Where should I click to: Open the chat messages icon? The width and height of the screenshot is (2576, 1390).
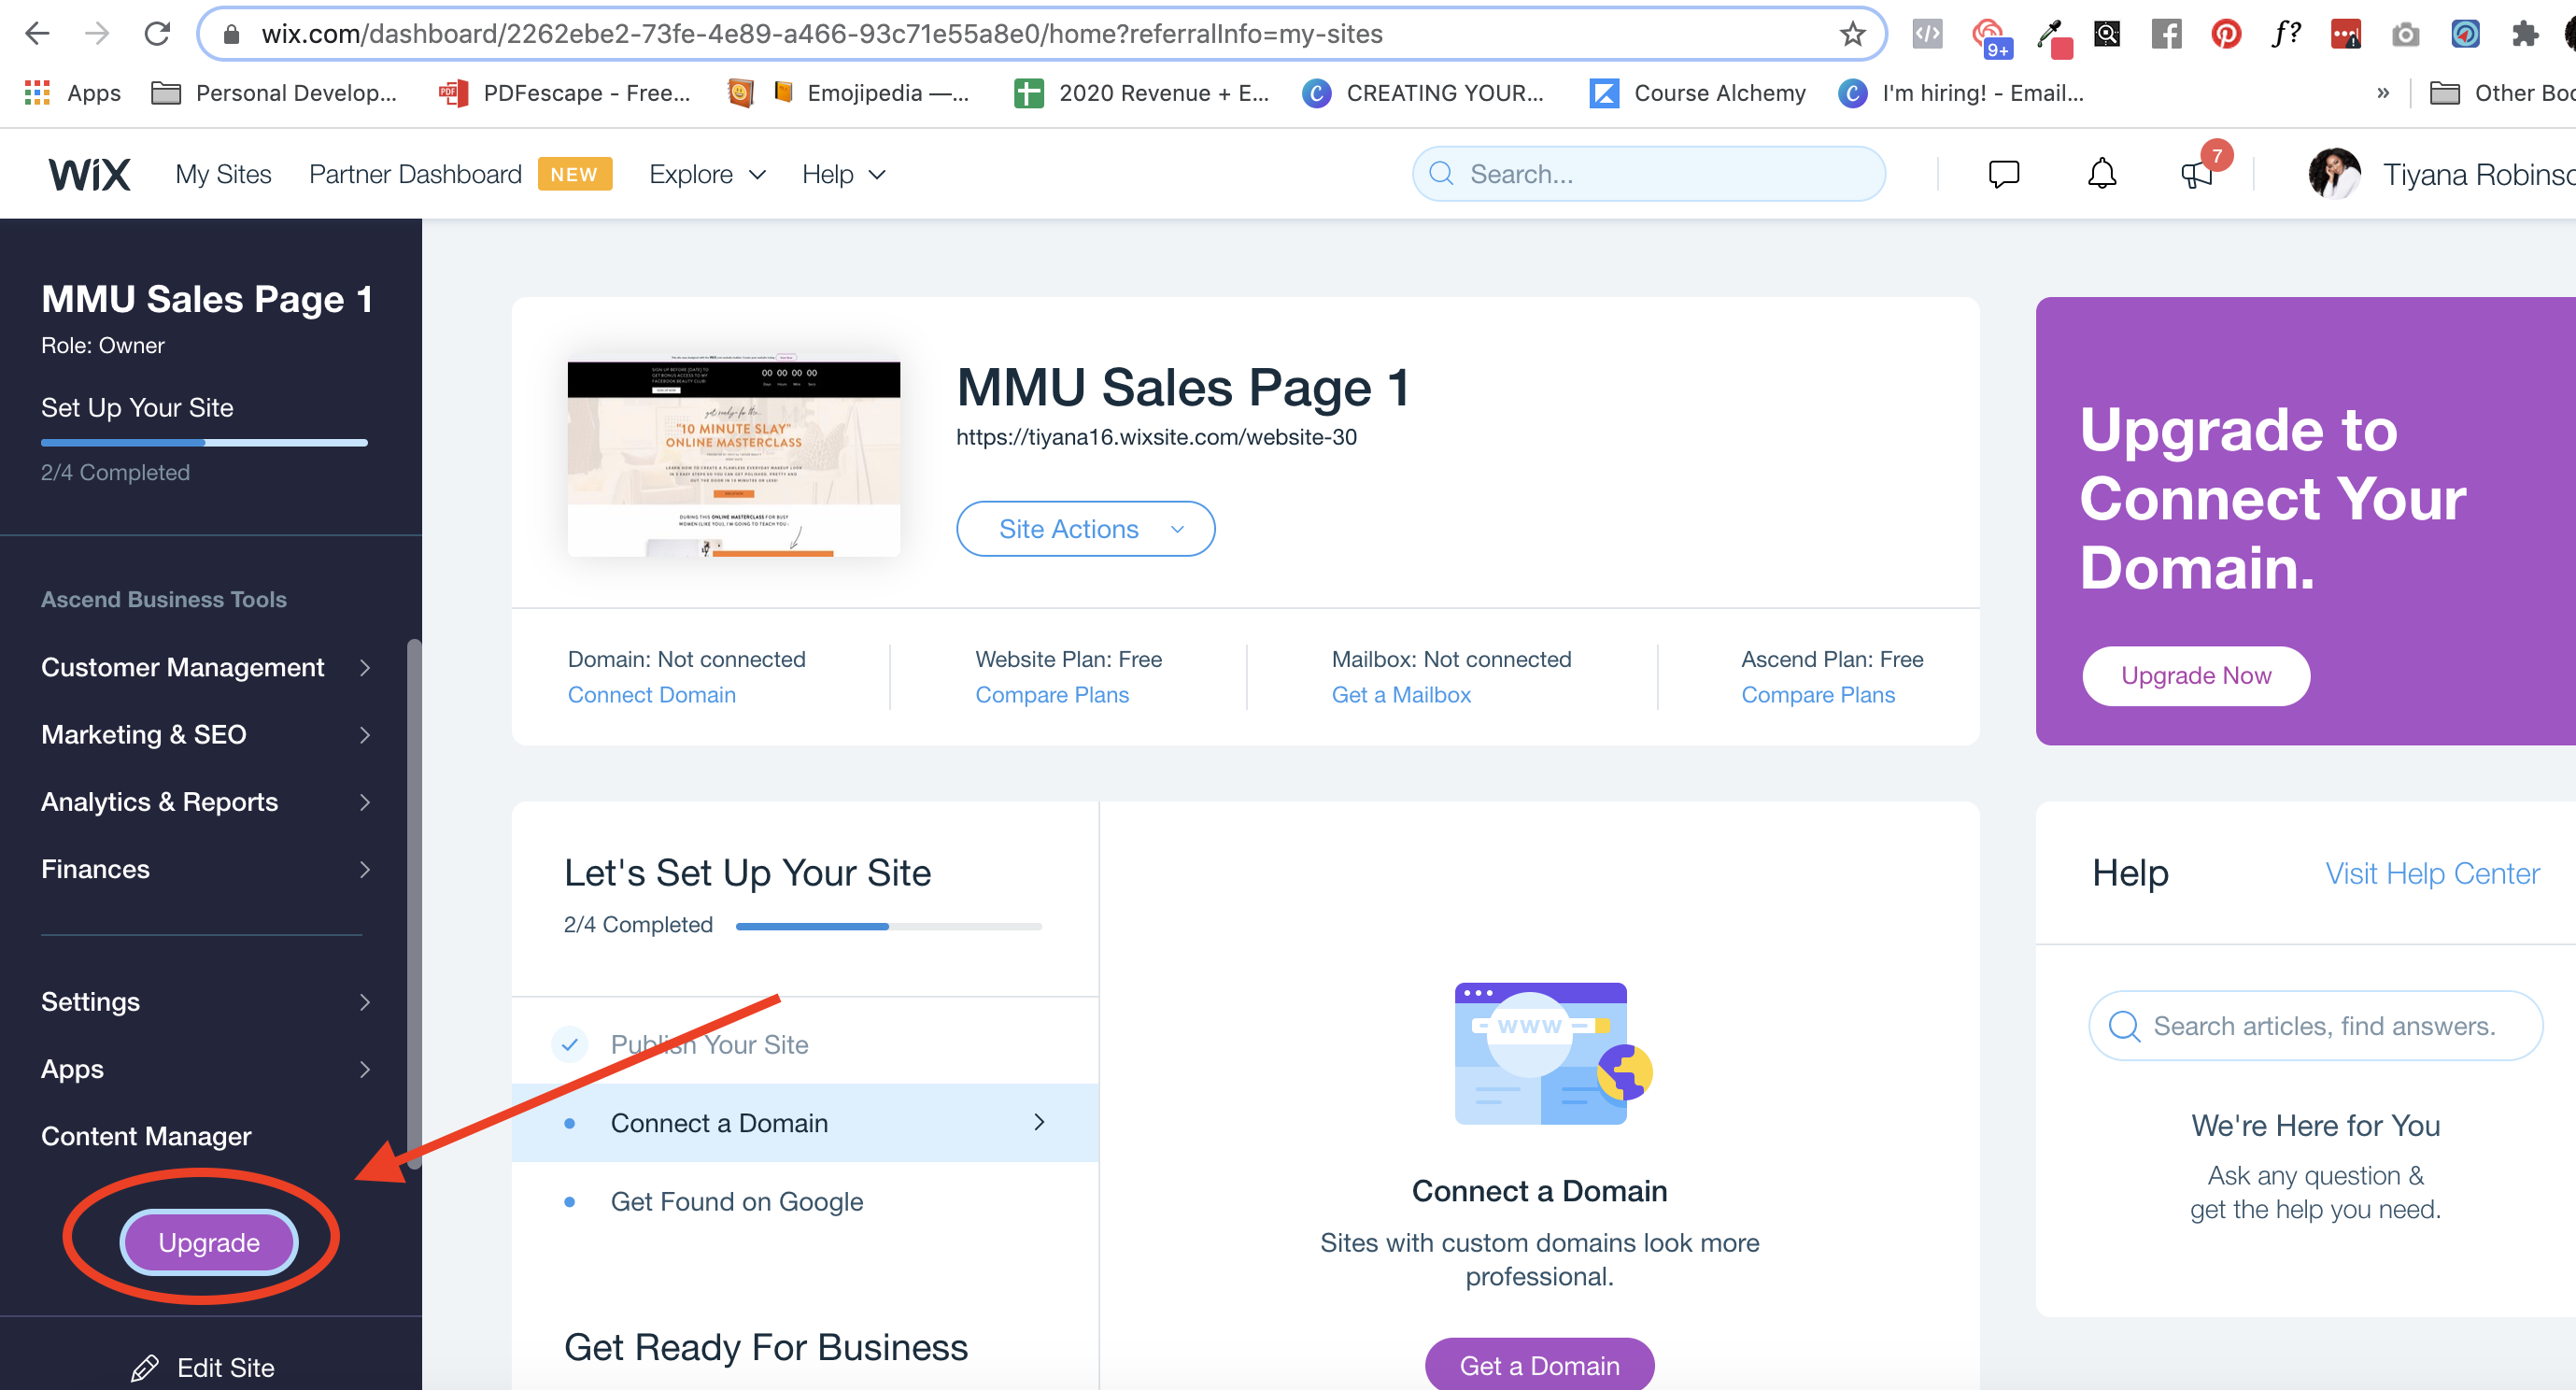pyautogui.click(x=2004, y=173)
